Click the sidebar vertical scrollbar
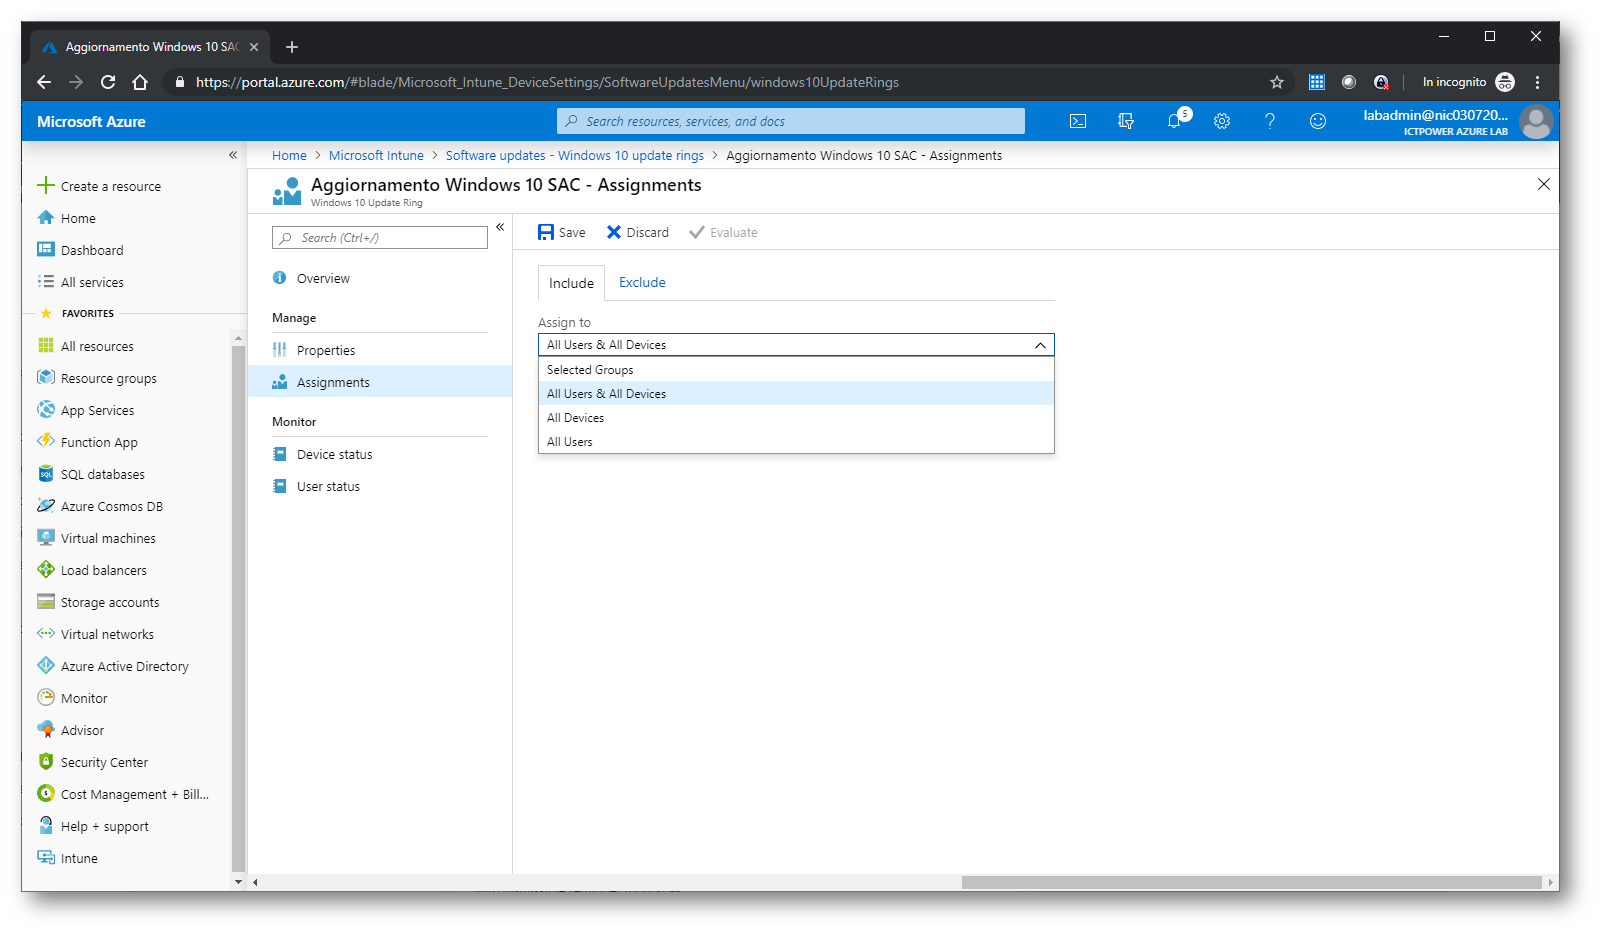The height and width of the screenshot is (934, 1602). [238, 610]
